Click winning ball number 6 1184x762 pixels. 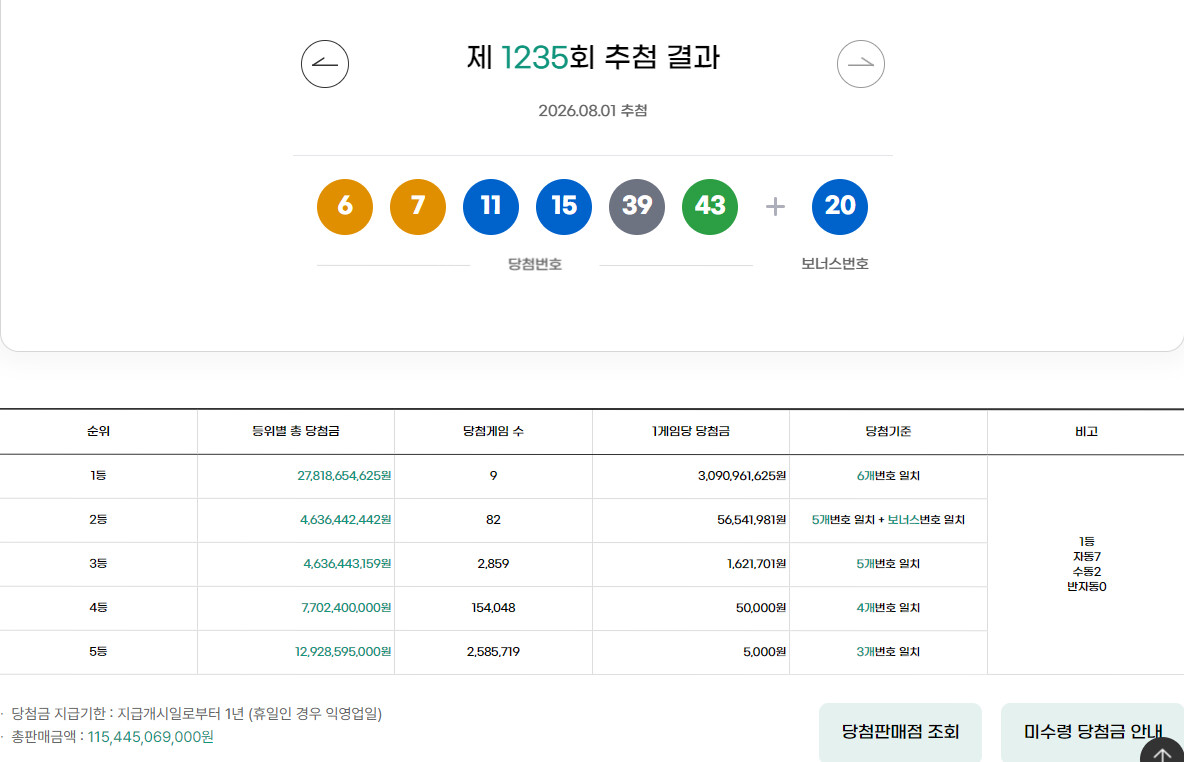click(345, 207)
